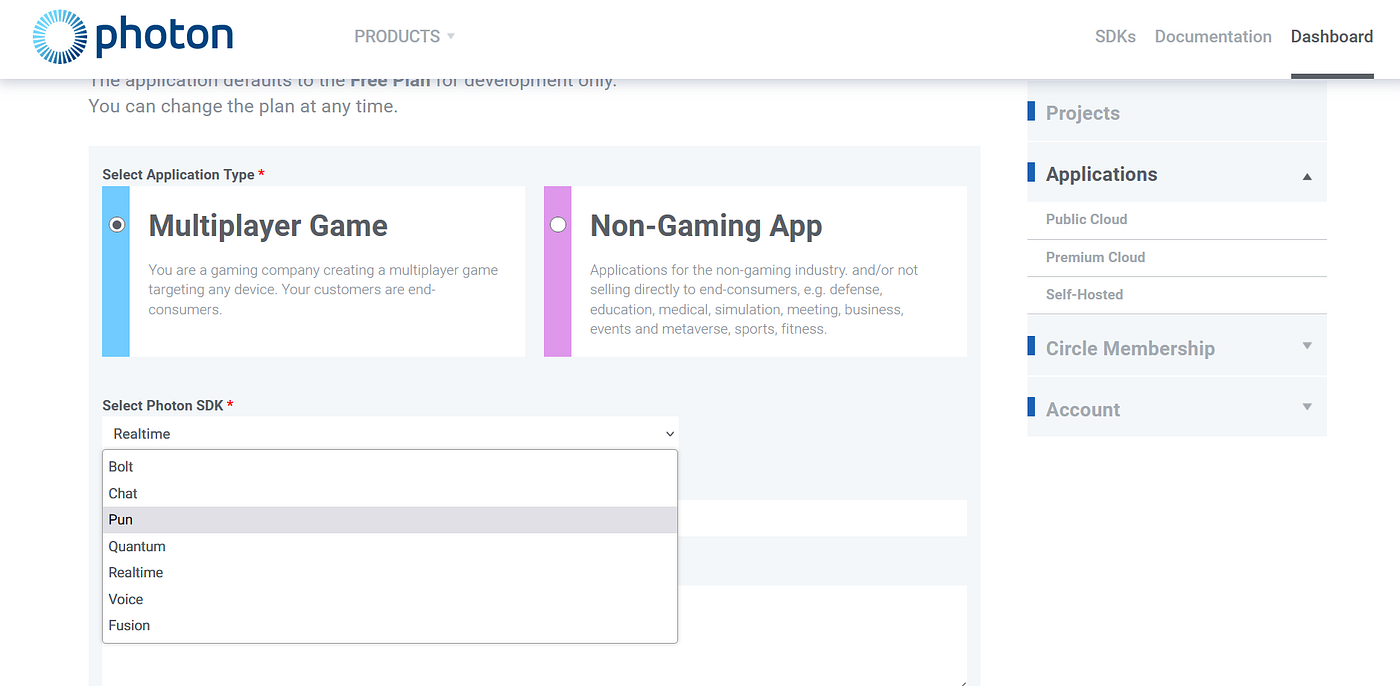Viewport: 1400px width, 686px height.
Task: Open the Dashboard tab
Action: click(x=1332, y=36)
